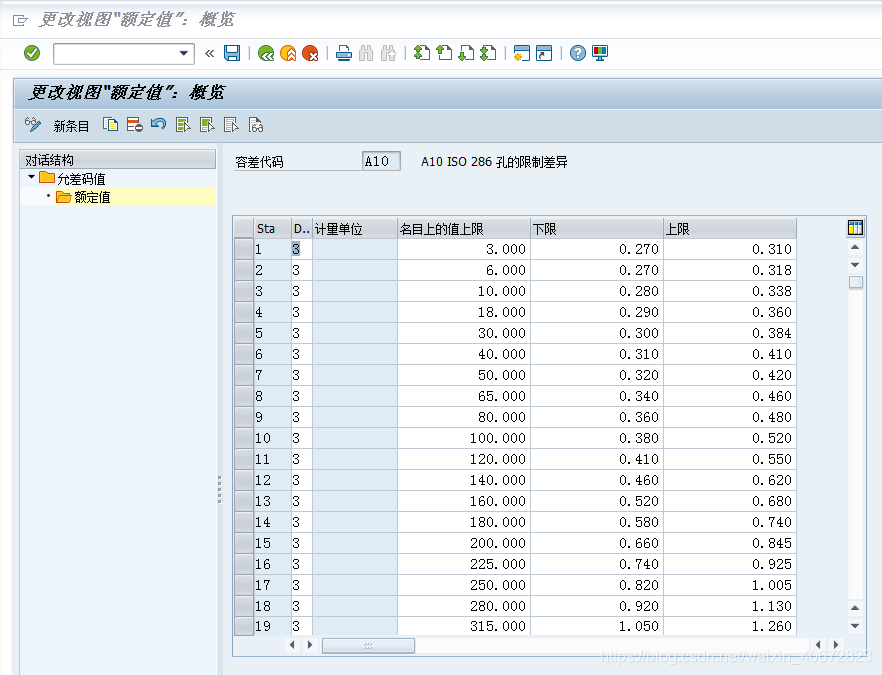
Task: Select row 15 with its row selector
Action: (x=244, y=543)
